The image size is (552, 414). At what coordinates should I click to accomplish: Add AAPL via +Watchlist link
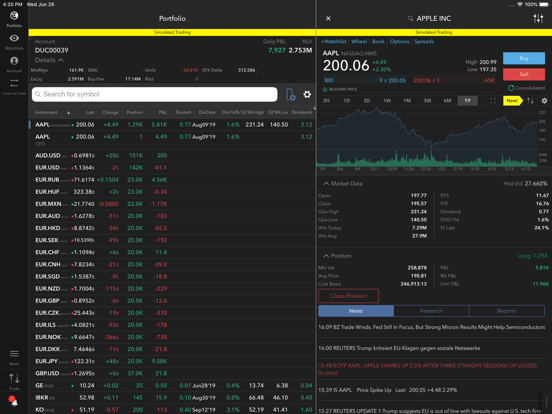[x=334, y=42]
